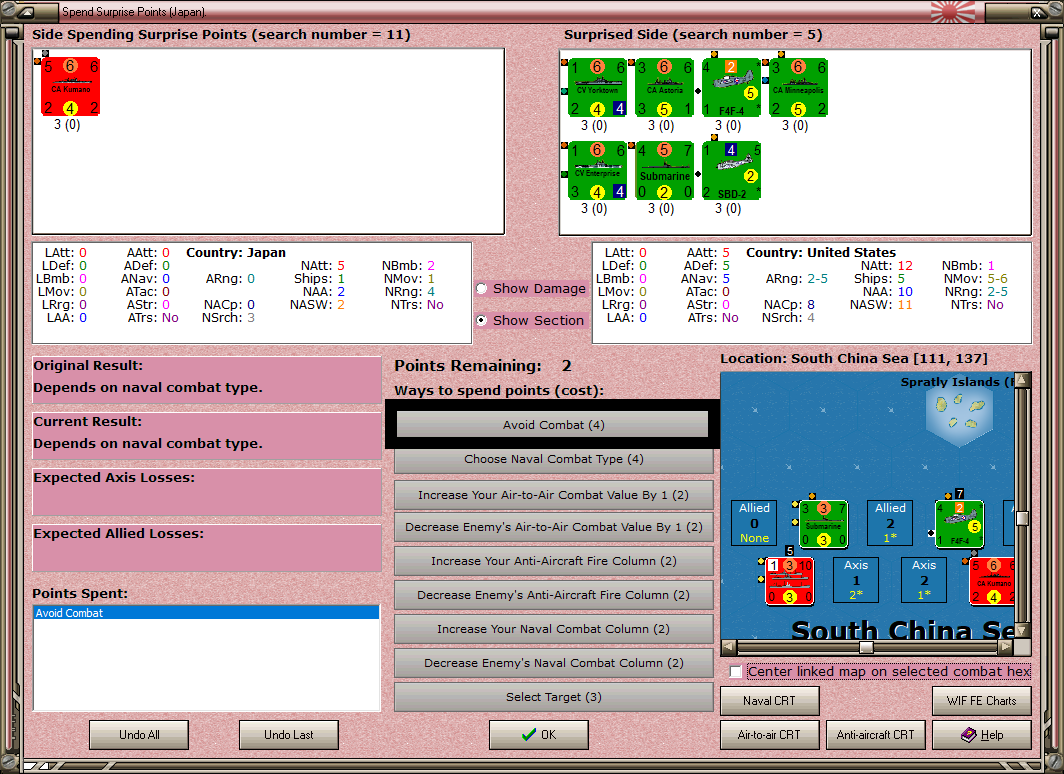Open the Naval CRT chart
This screenshot has width=1064, height=774.
(770, 701)
